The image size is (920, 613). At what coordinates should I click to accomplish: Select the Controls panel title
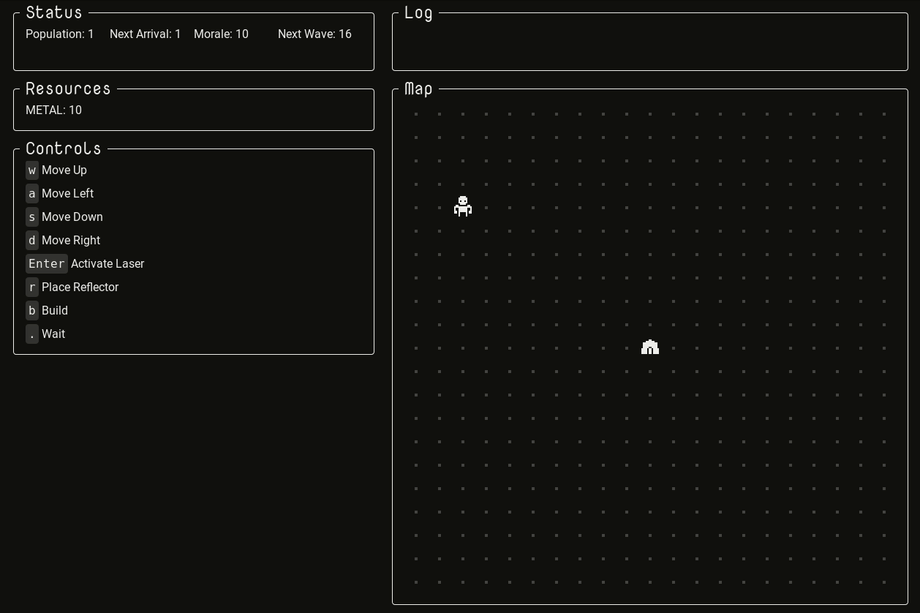pos(63,149)
